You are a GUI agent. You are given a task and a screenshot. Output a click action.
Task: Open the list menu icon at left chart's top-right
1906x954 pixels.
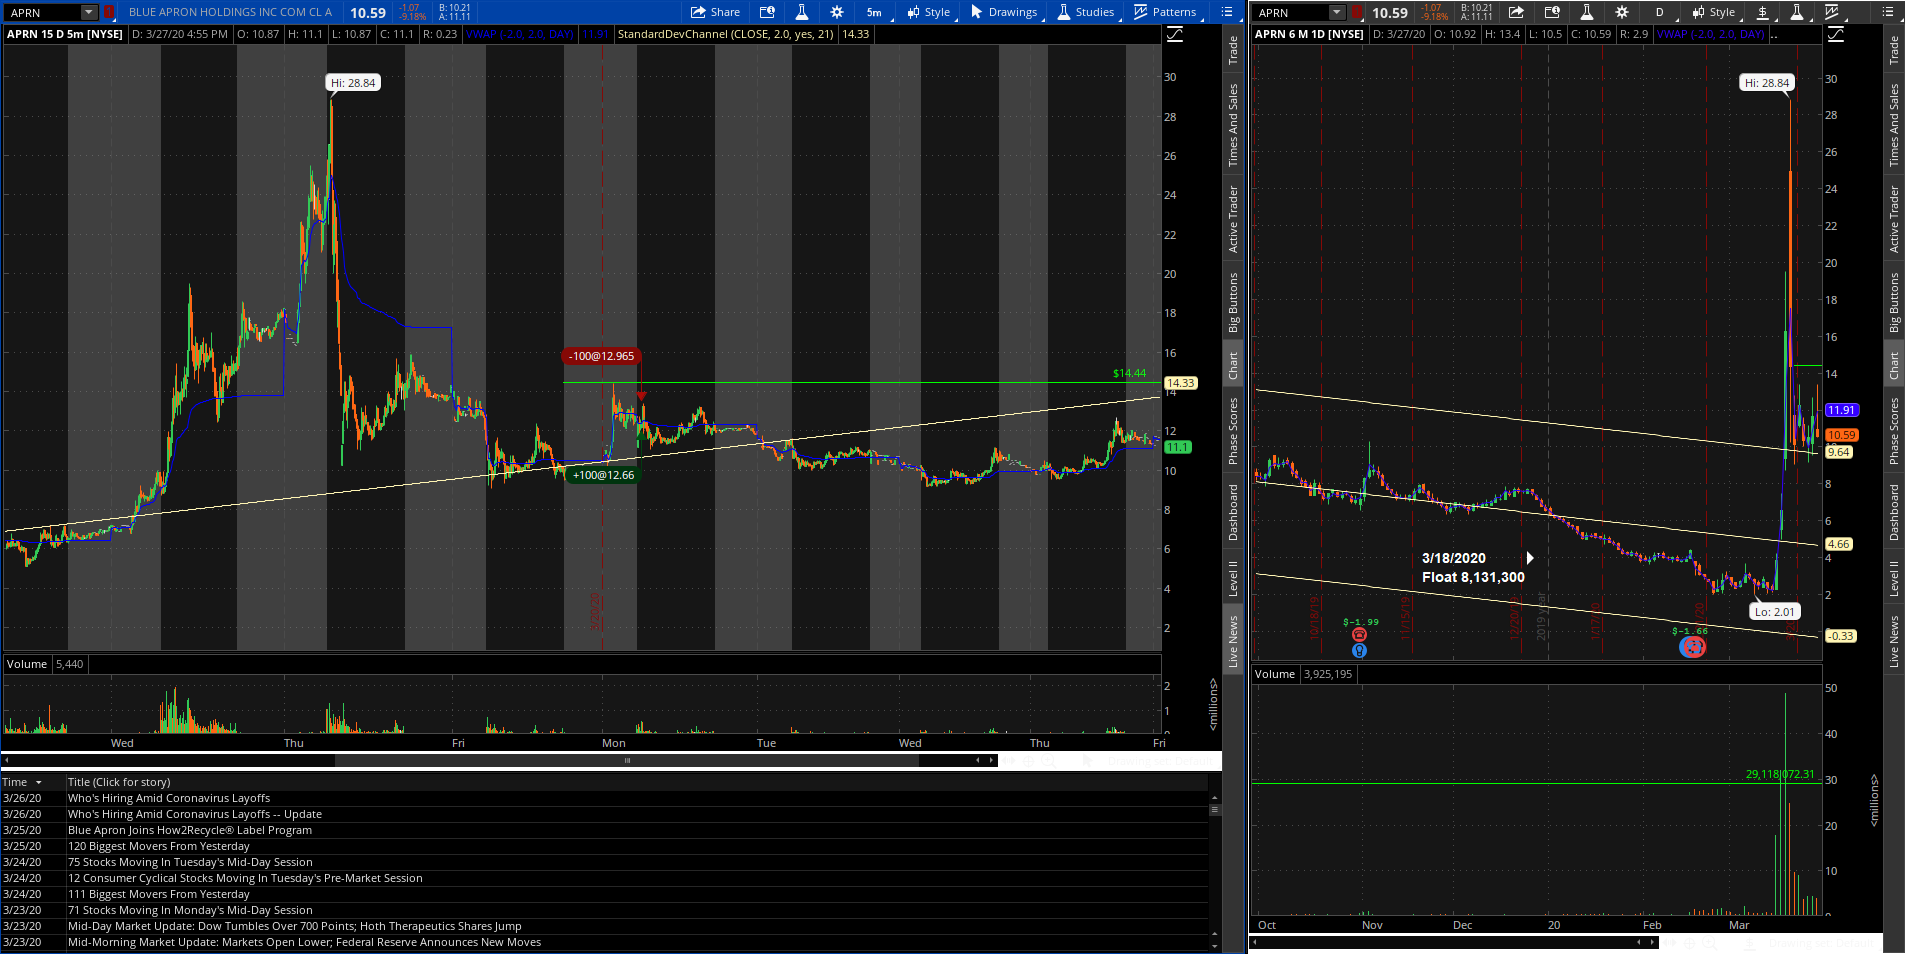(x=1227, y=12)
